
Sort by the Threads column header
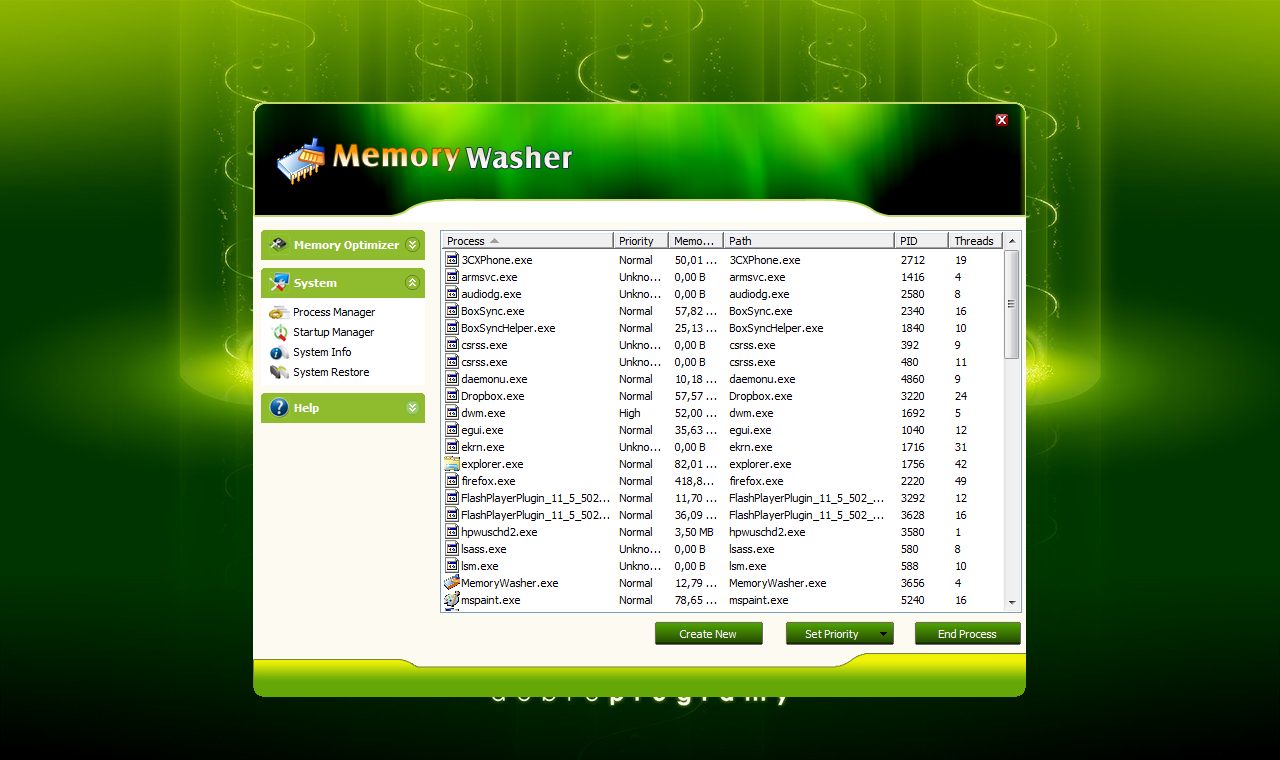tap(975, 241)
